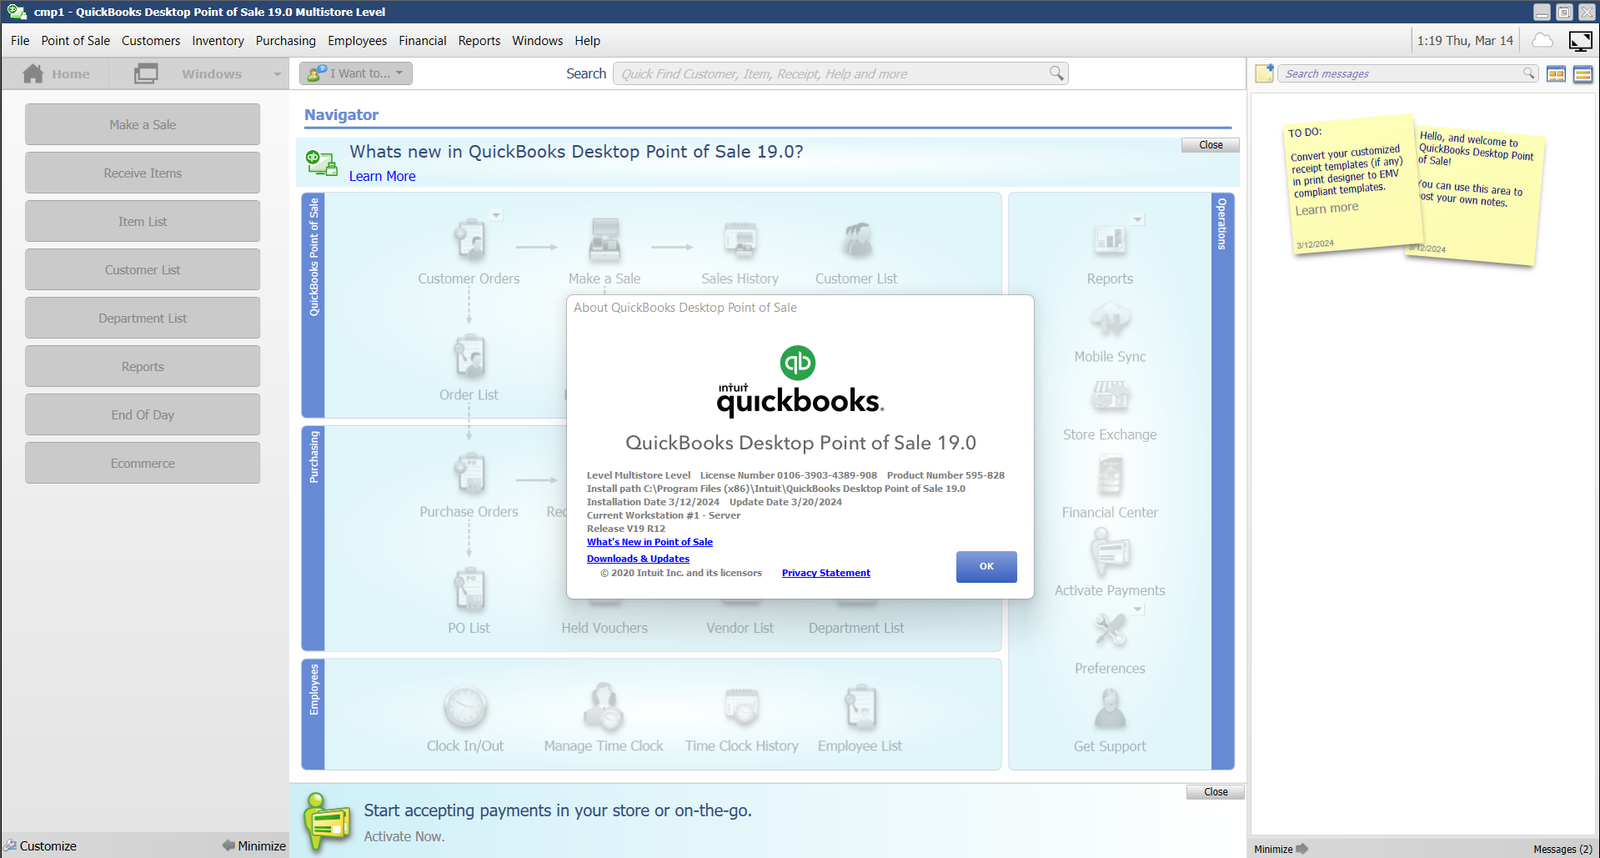Click OK in the About dialog

(x=986, y=566)
